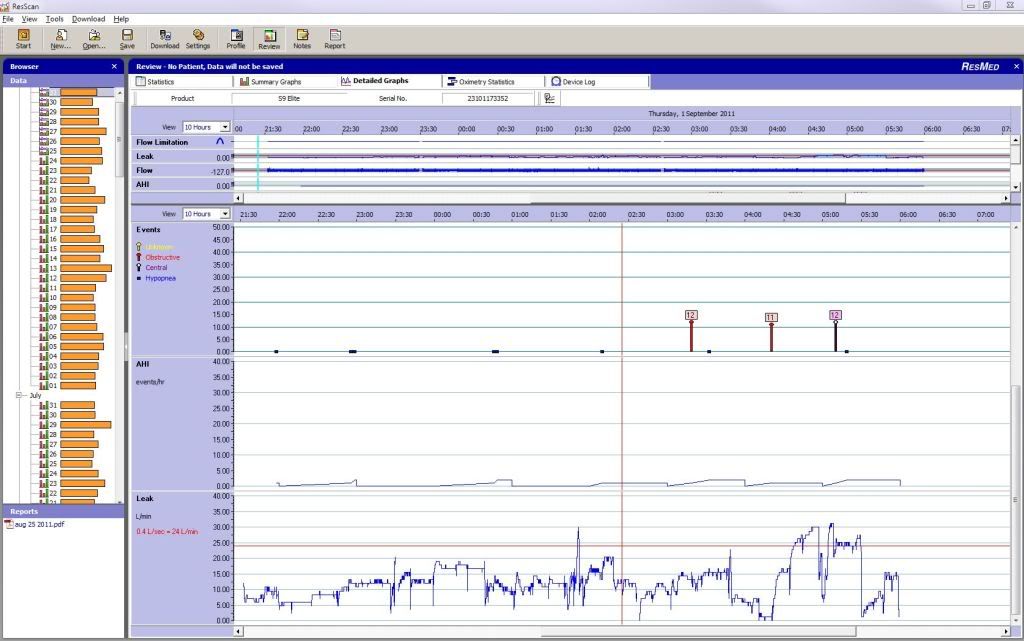The height and width of the screenshot is (641, 1024).
Task: Click the event marker labeled 11
Action: (771, 318)
